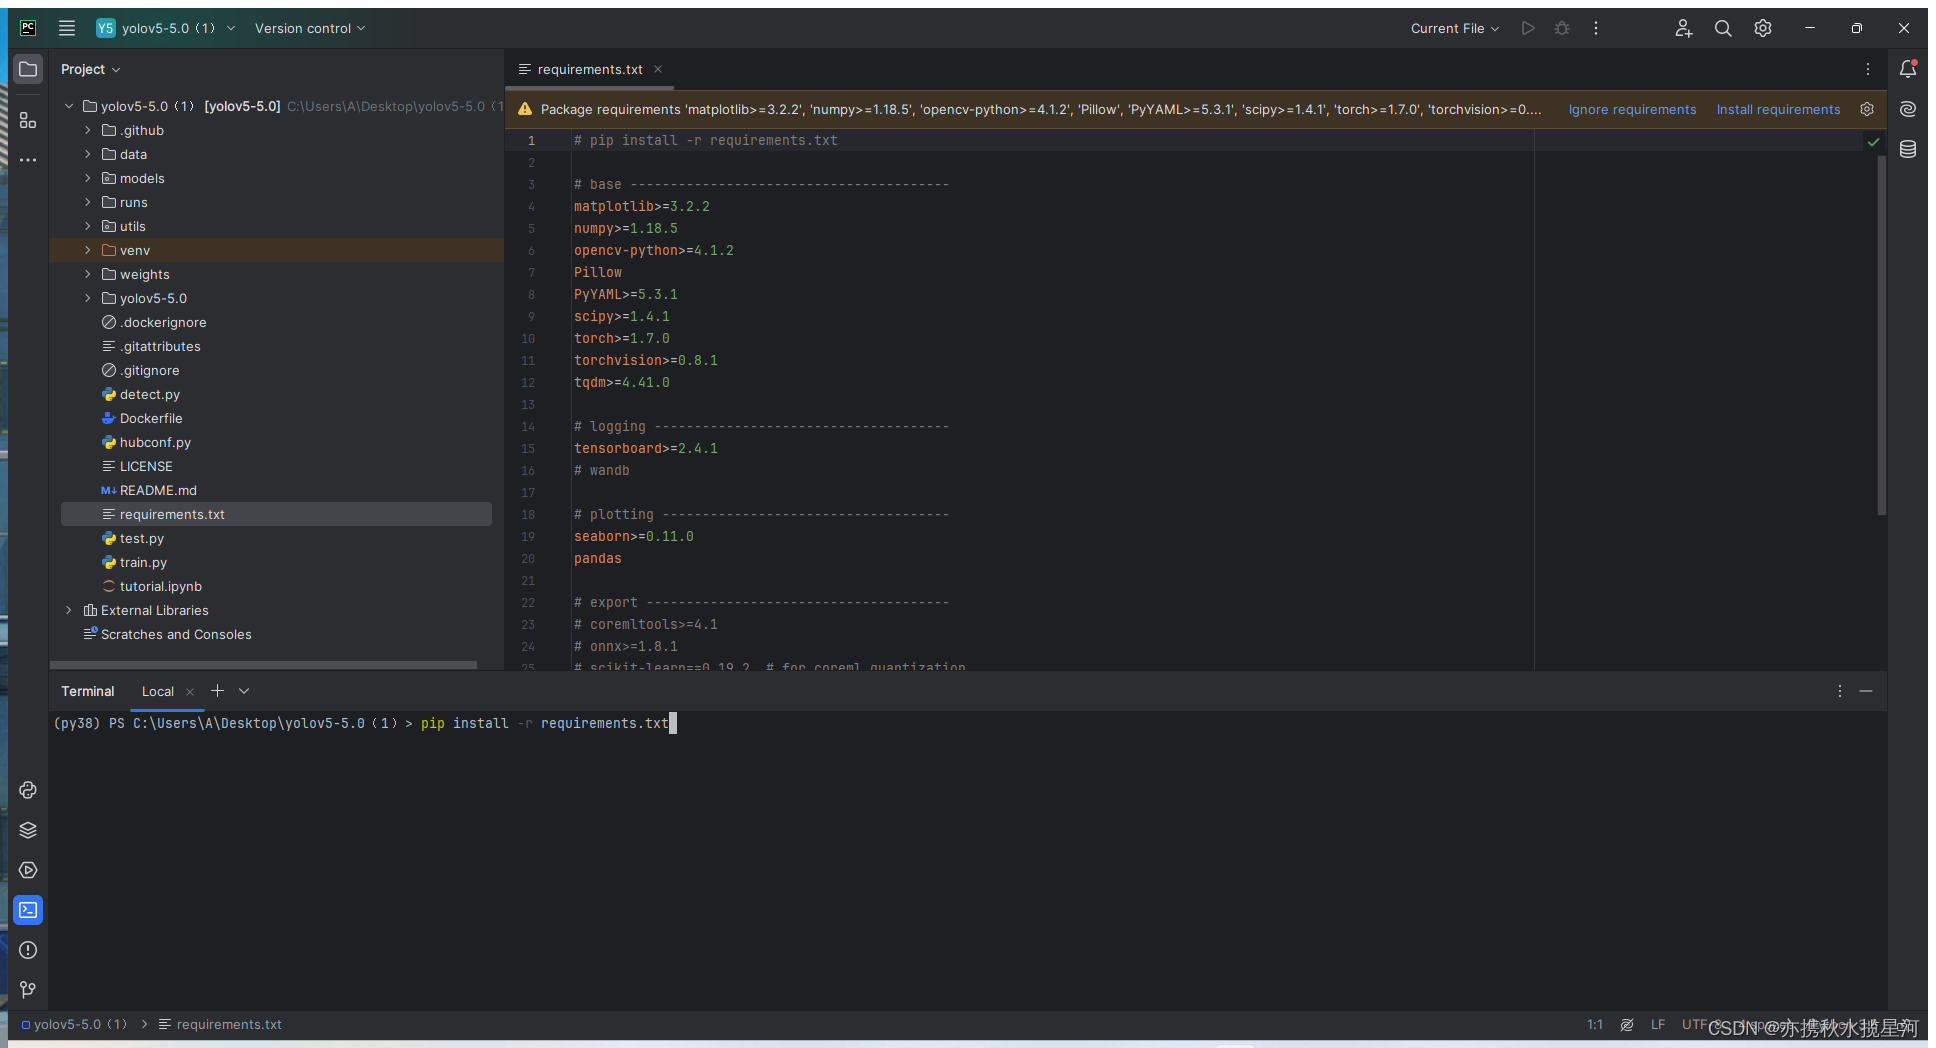Open the Services run tool window
This screenshot has width=1936, height=1048.
28,870
